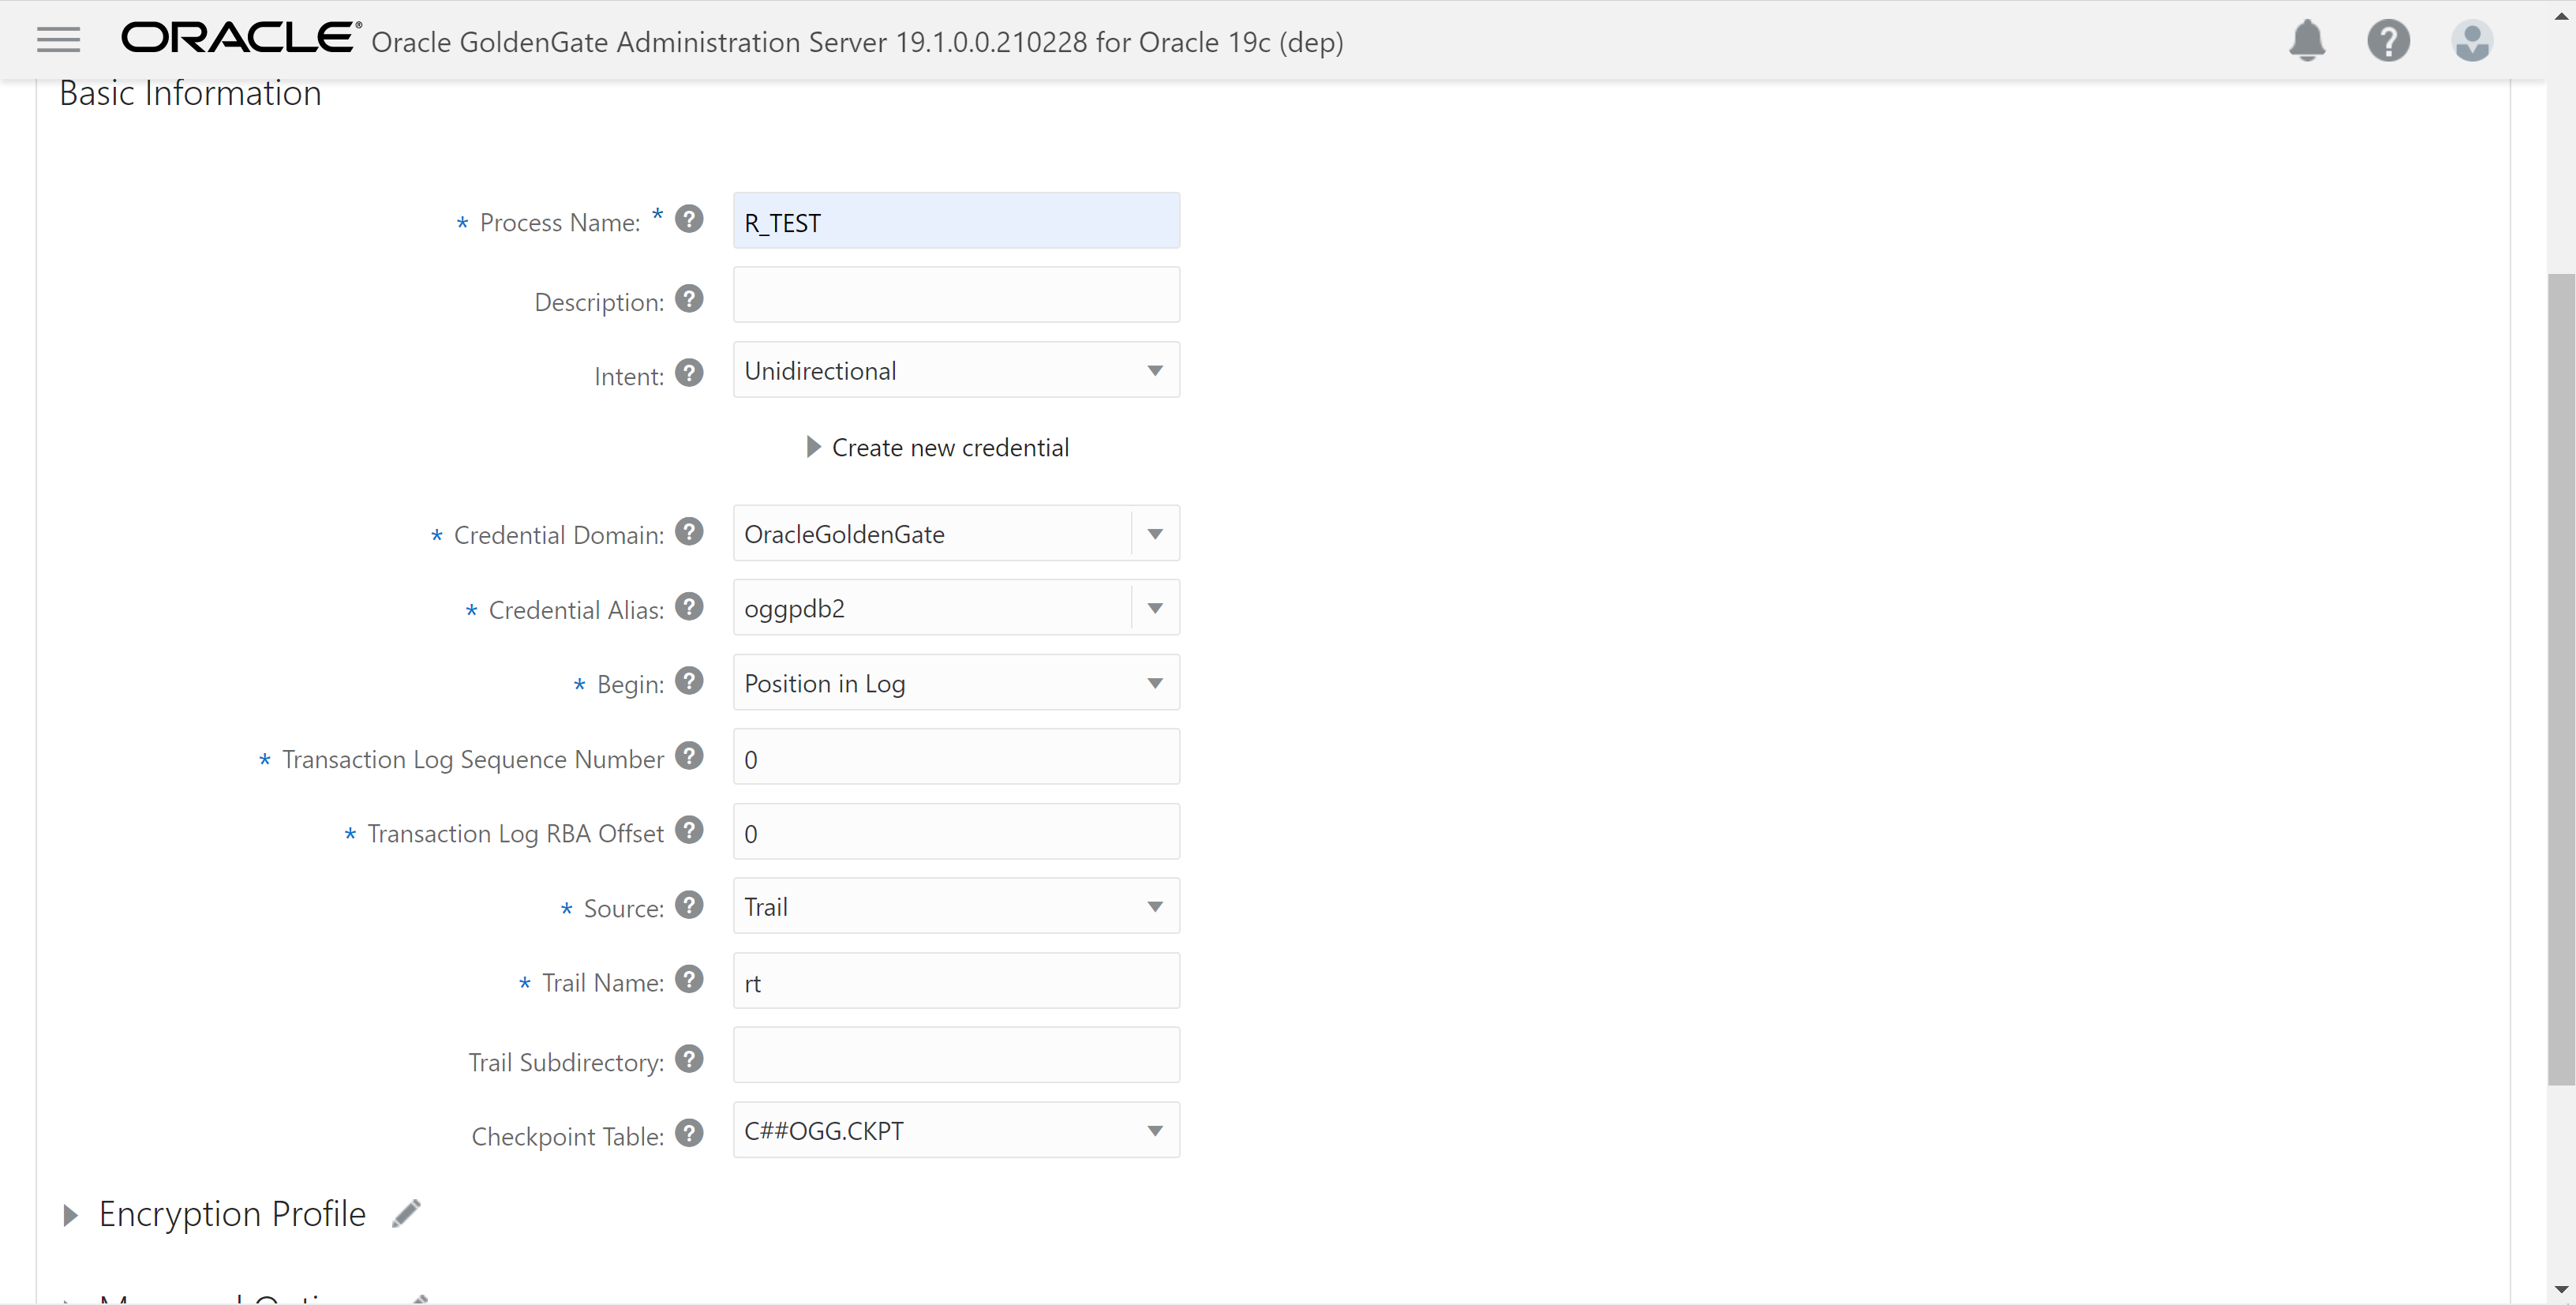Image resolution: width=2576 pixels, height=1305 pixels.
Task: Click help icon next to Process Name
Action: [x=689, y=219]
